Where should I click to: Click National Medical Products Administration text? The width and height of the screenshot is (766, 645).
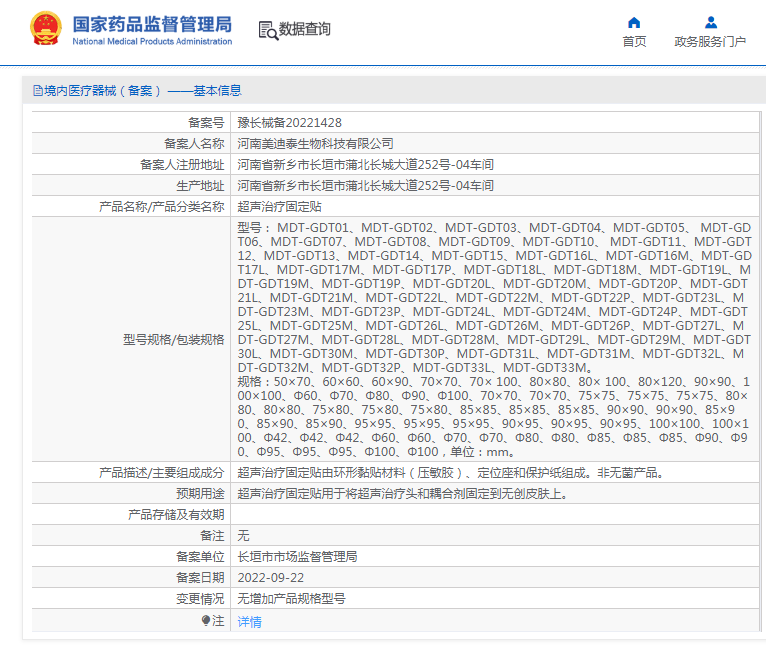point(152,42)
